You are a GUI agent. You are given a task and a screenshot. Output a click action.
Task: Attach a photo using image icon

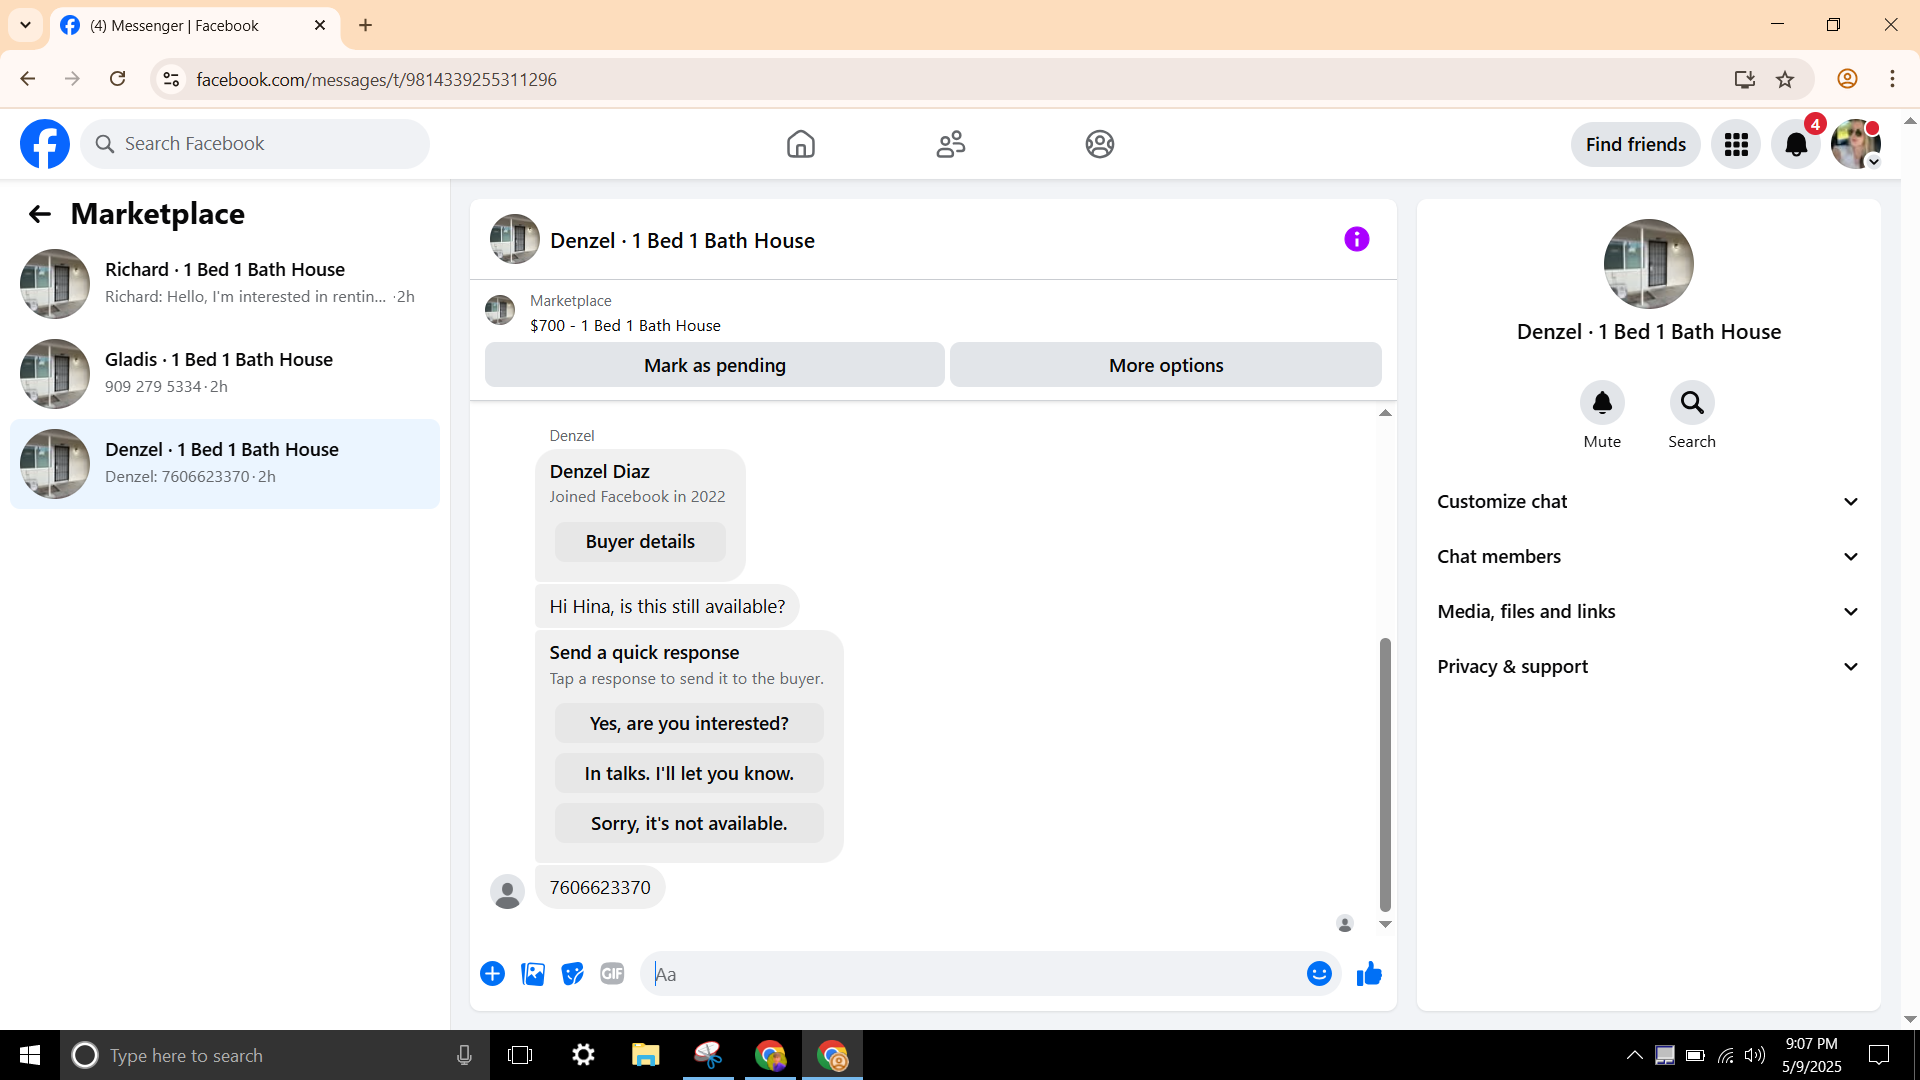tap(533, 974)
